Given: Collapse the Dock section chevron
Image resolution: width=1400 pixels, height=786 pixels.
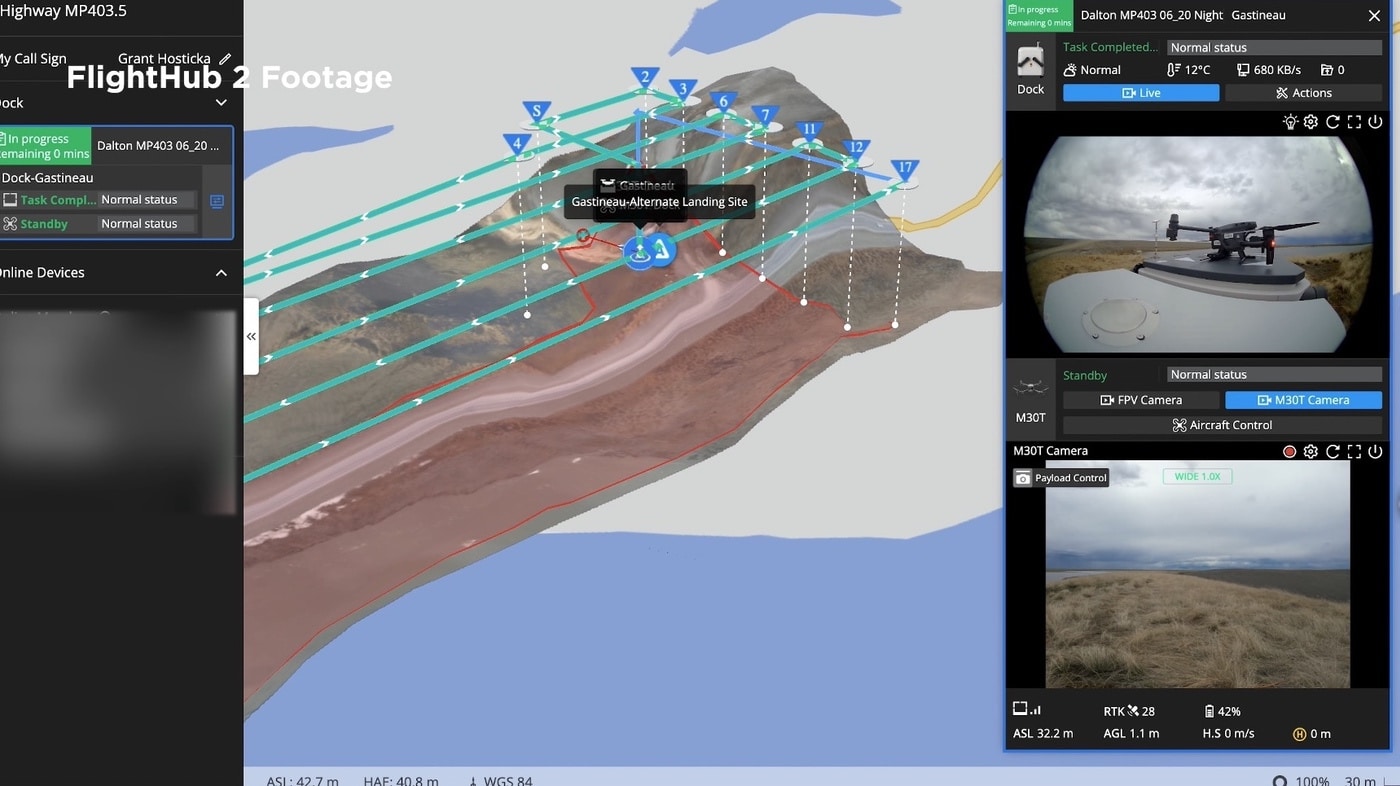Looking at the screenshot, I should click(221, 102).
